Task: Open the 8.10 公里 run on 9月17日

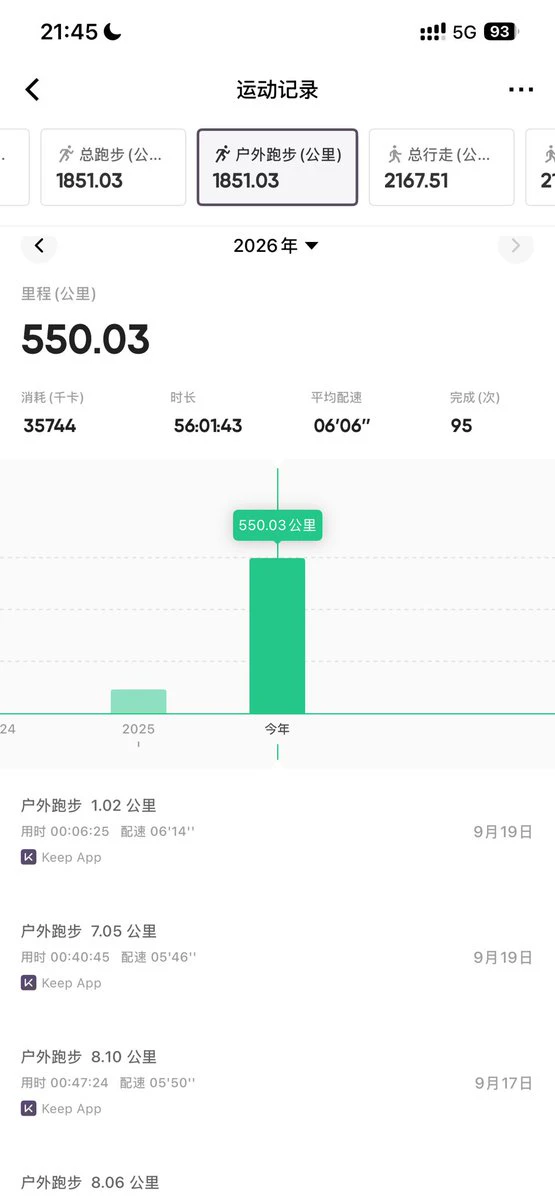Action: pyautogui.click(x=277, y=1082)
